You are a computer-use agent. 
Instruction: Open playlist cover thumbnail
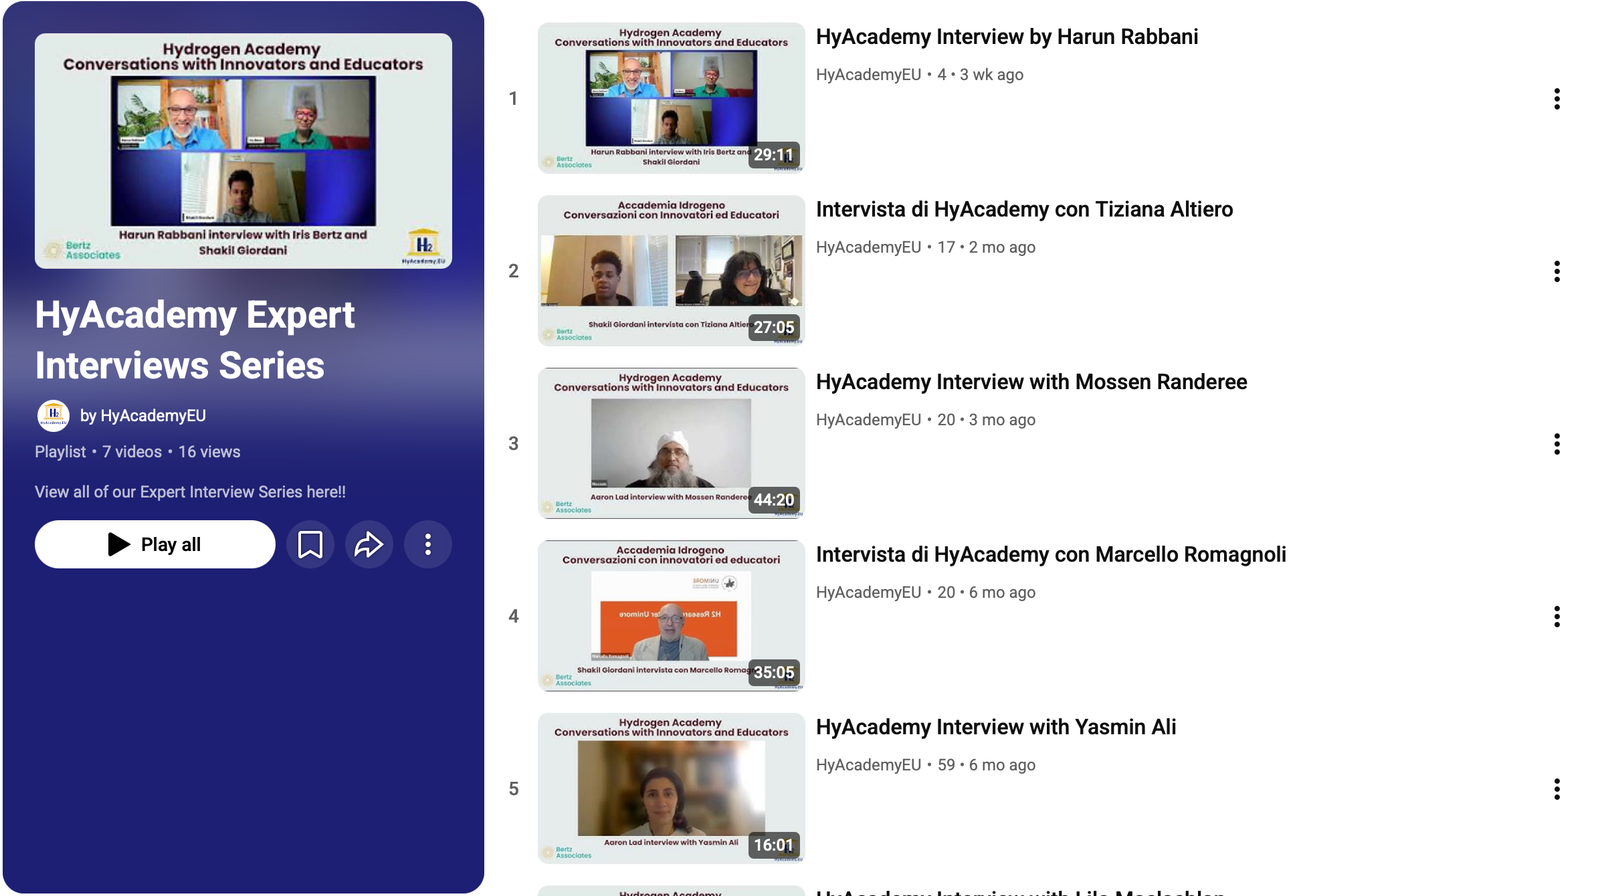click(243, 151)
